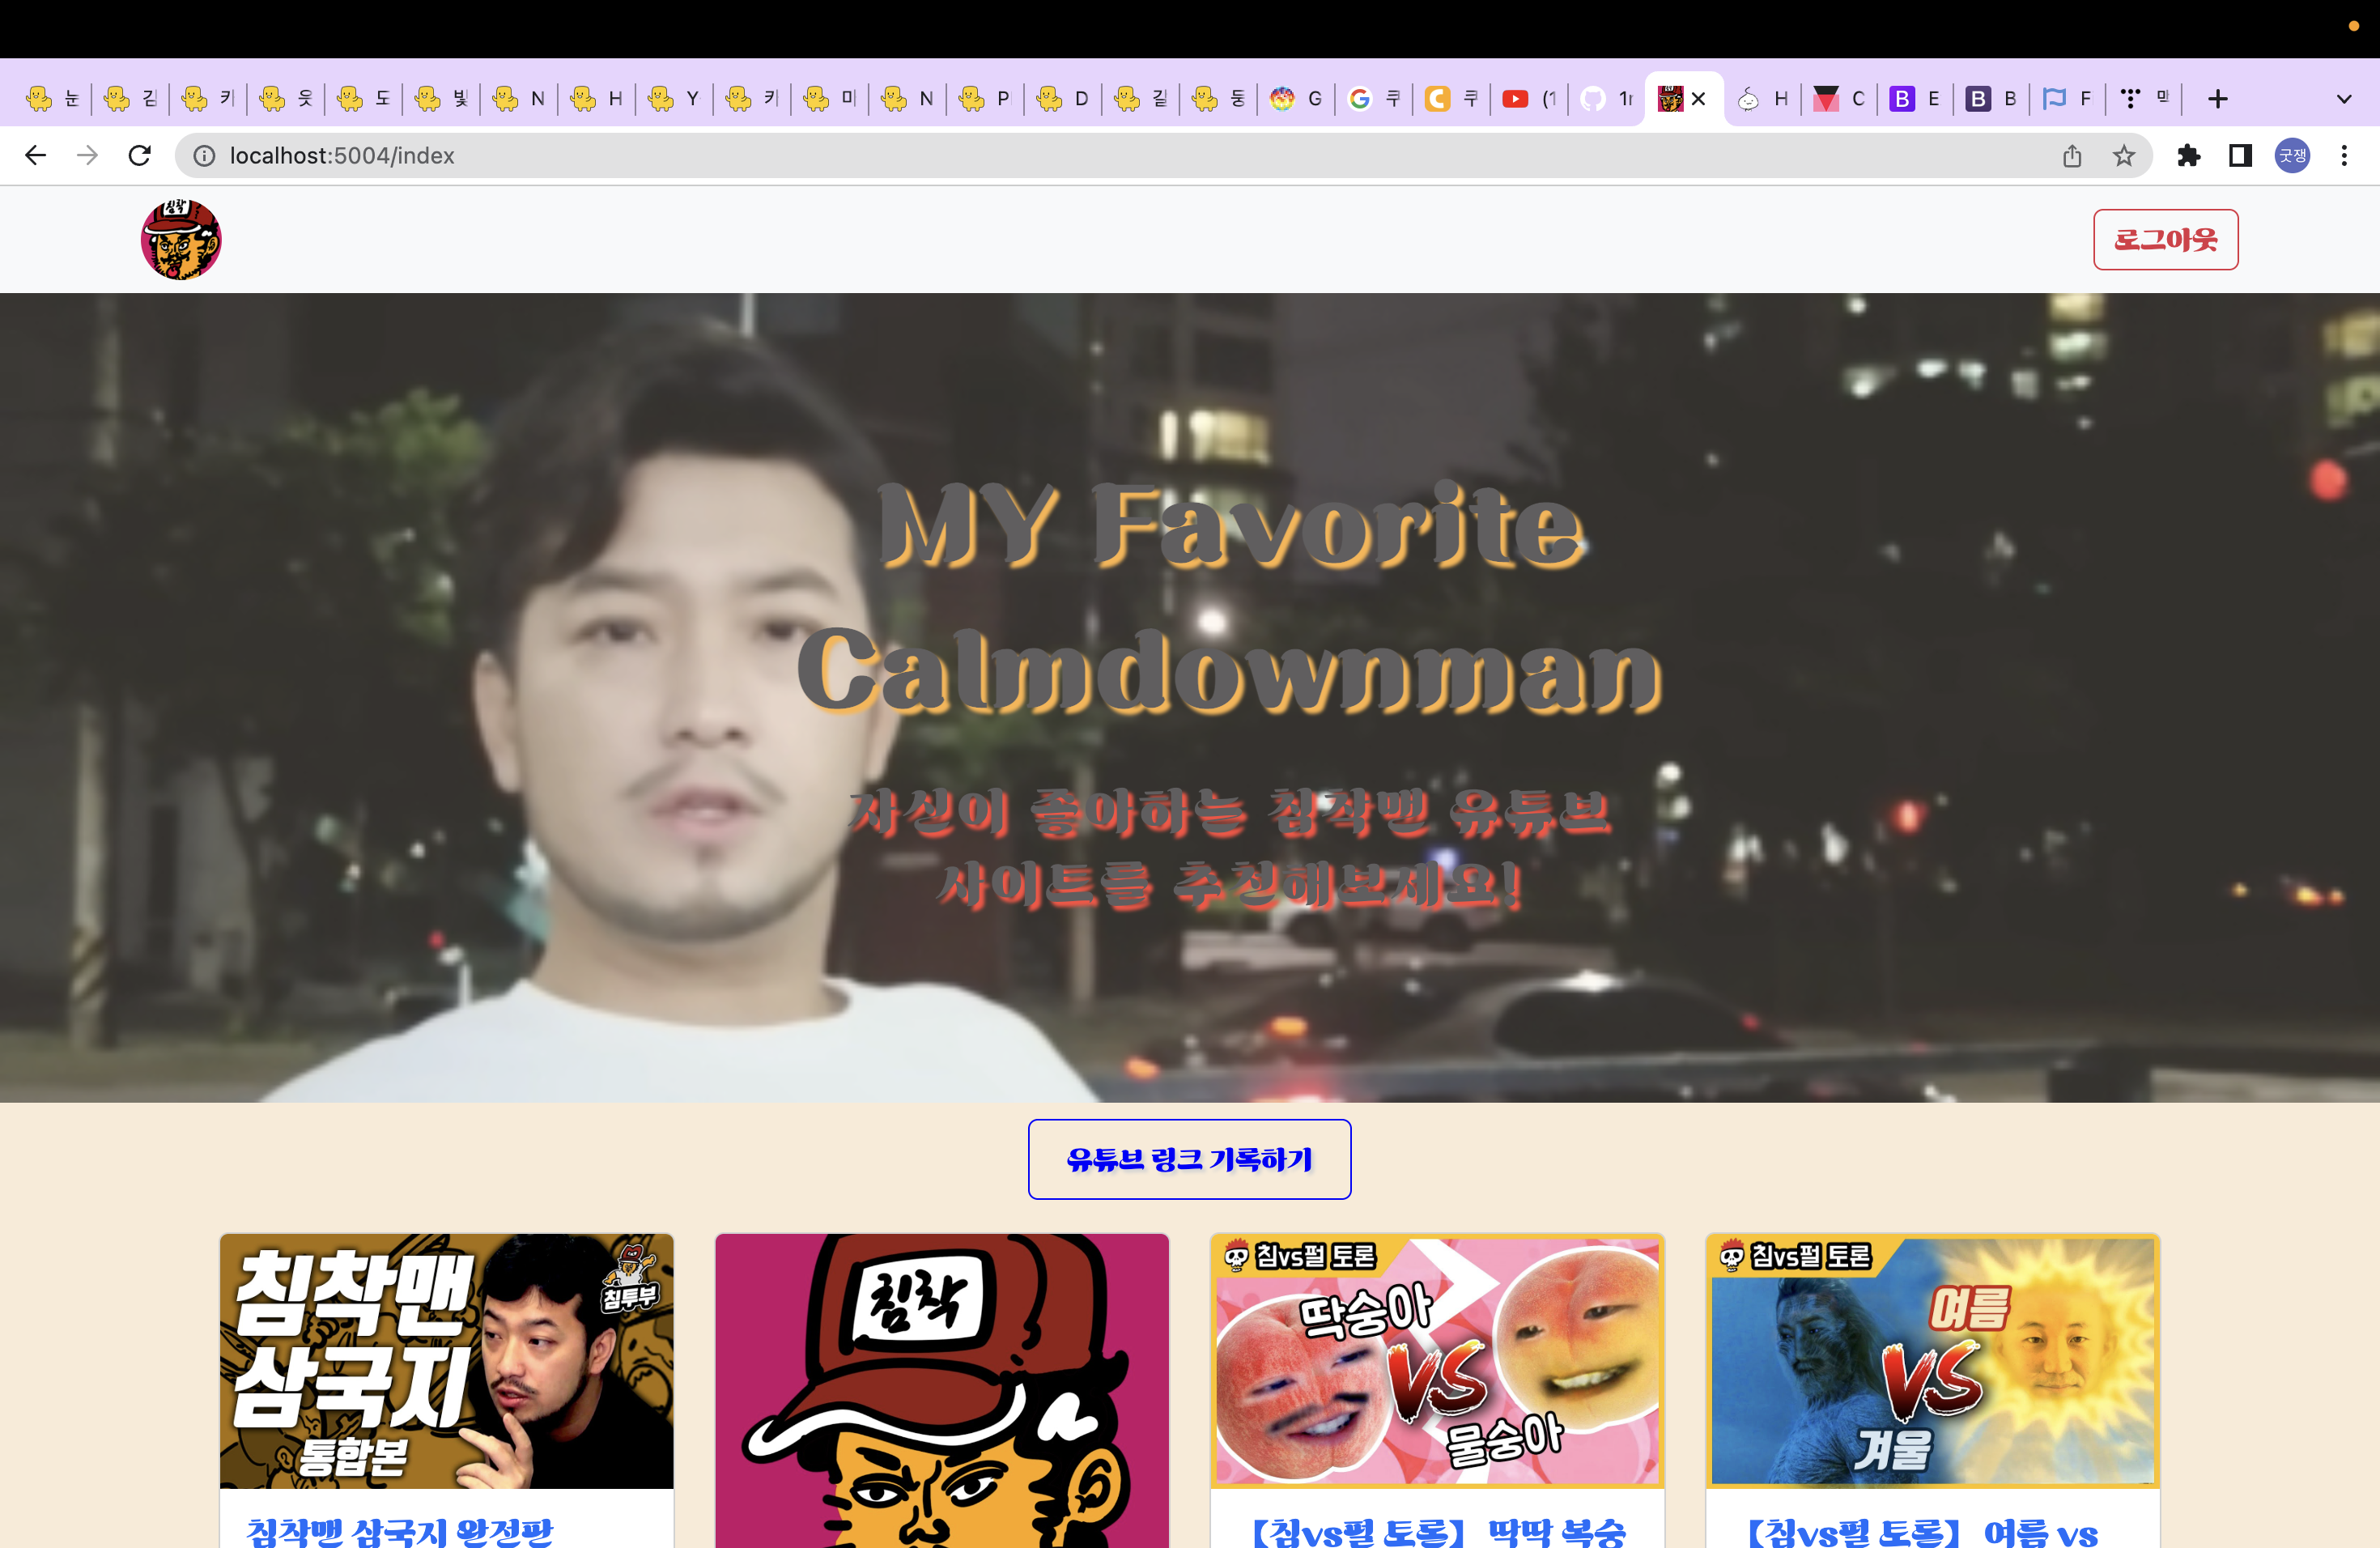The width and height of the screenshot is (2380, 1548).
Task: Open the tab search chevron dropdown
Action: [2343, 98]
